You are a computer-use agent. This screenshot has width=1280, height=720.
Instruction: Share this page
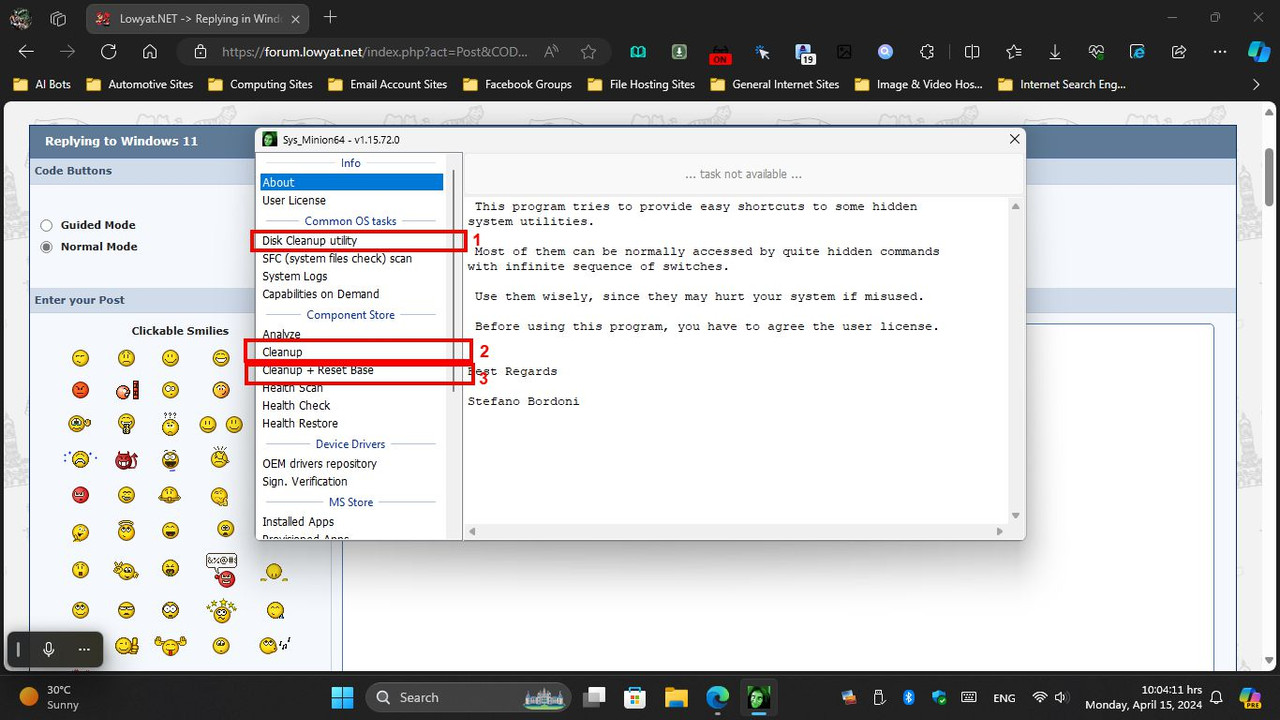pyautogui.click(x=1178, y=52)
